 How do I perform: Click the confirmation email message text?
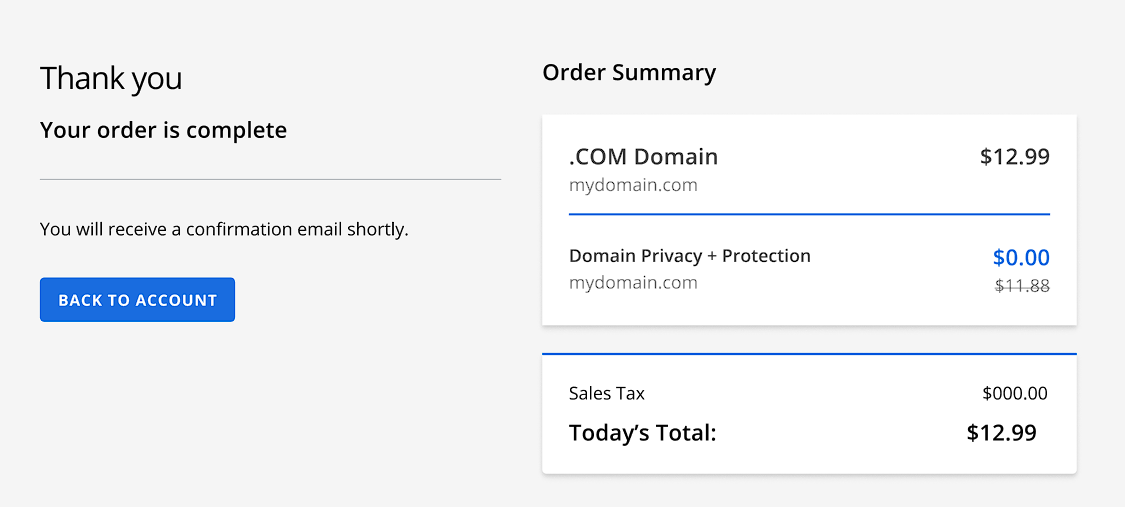(x=224, y=229)
